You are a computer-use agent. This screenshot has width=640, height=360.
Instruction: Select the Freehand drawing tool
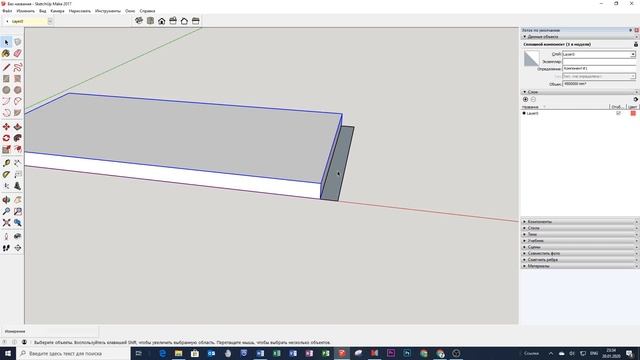(x=18, y=67)
